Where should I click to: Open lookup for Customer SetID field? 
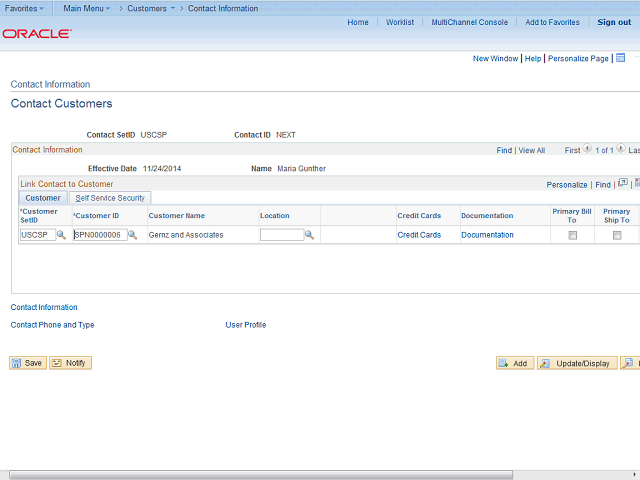[x=61, y=235]
